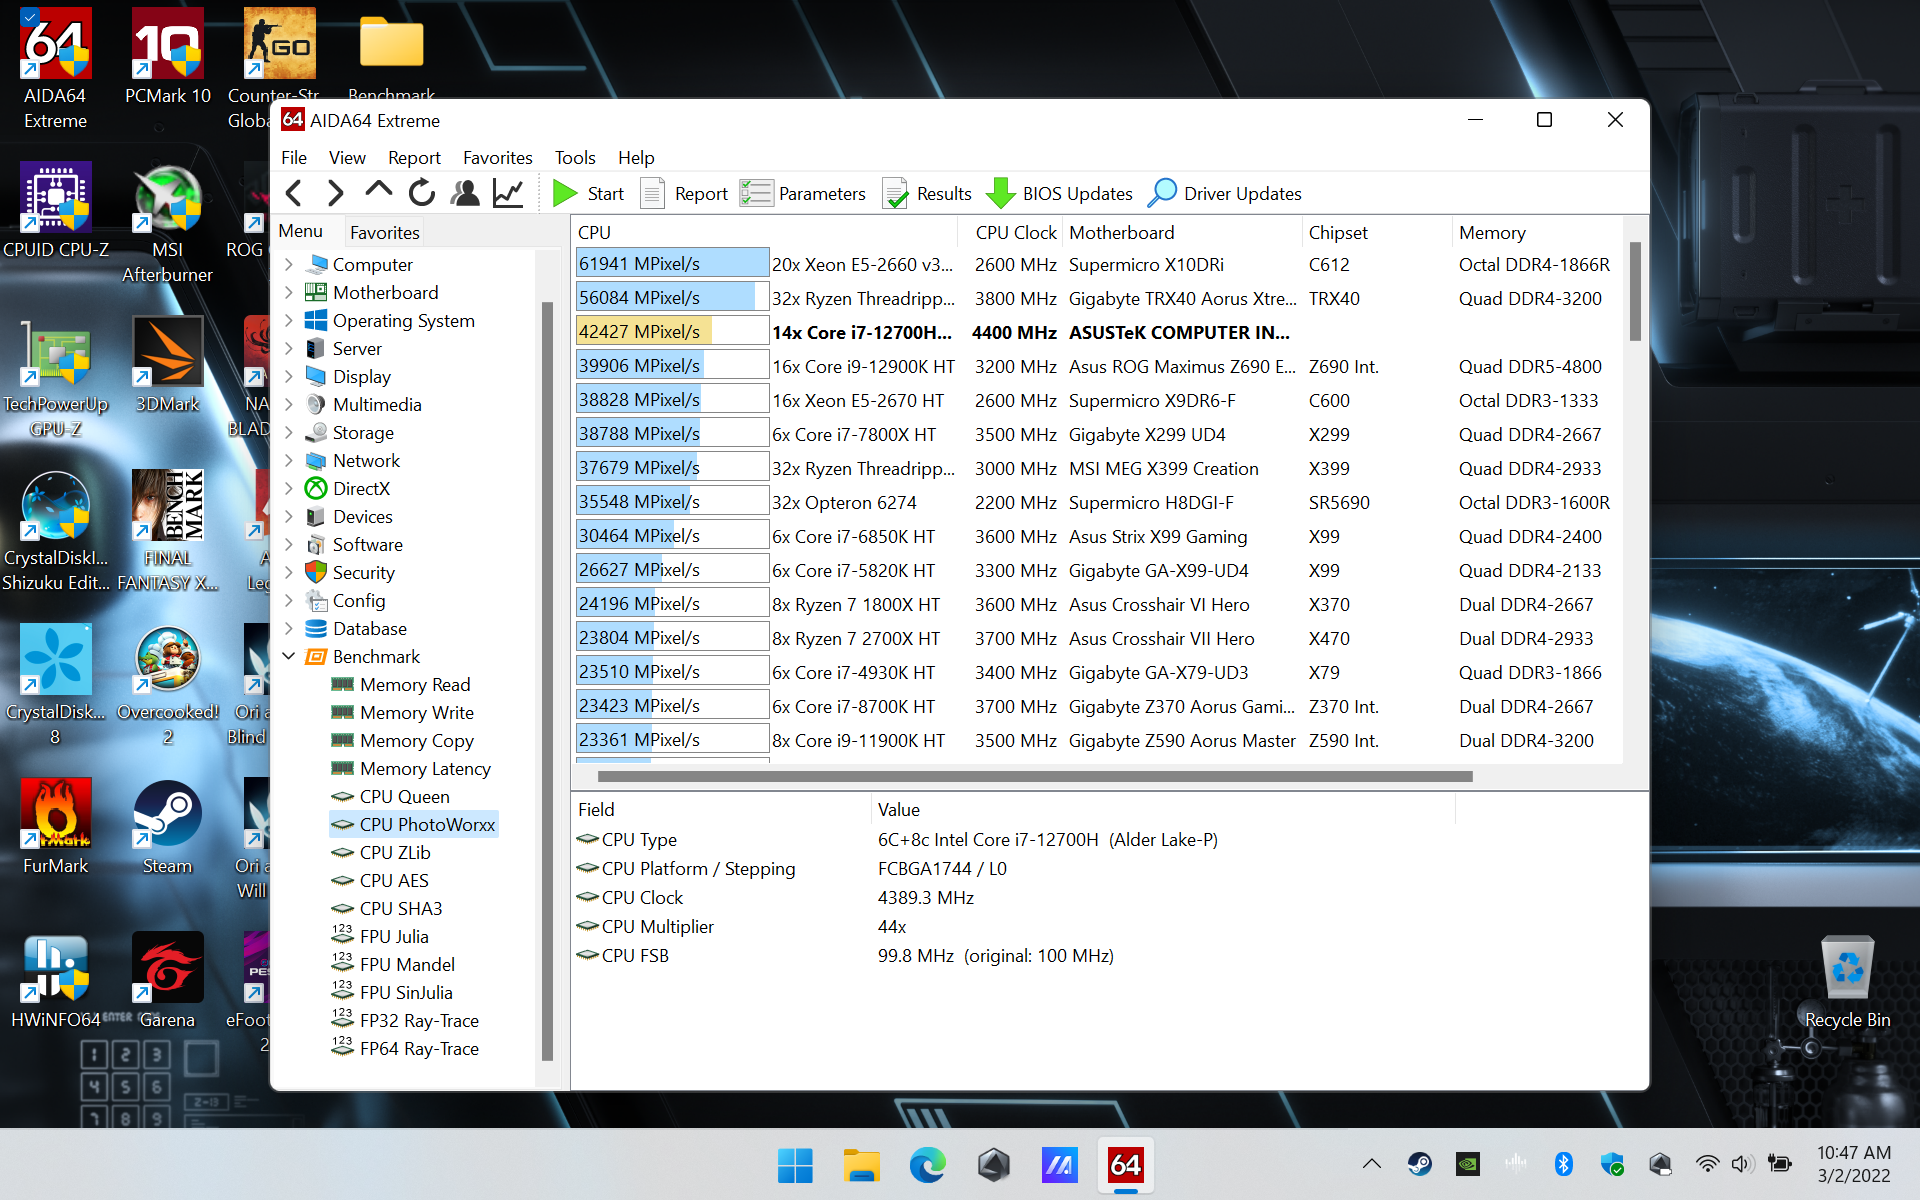Switch to the Favorites tab

[x=385, y=232]
